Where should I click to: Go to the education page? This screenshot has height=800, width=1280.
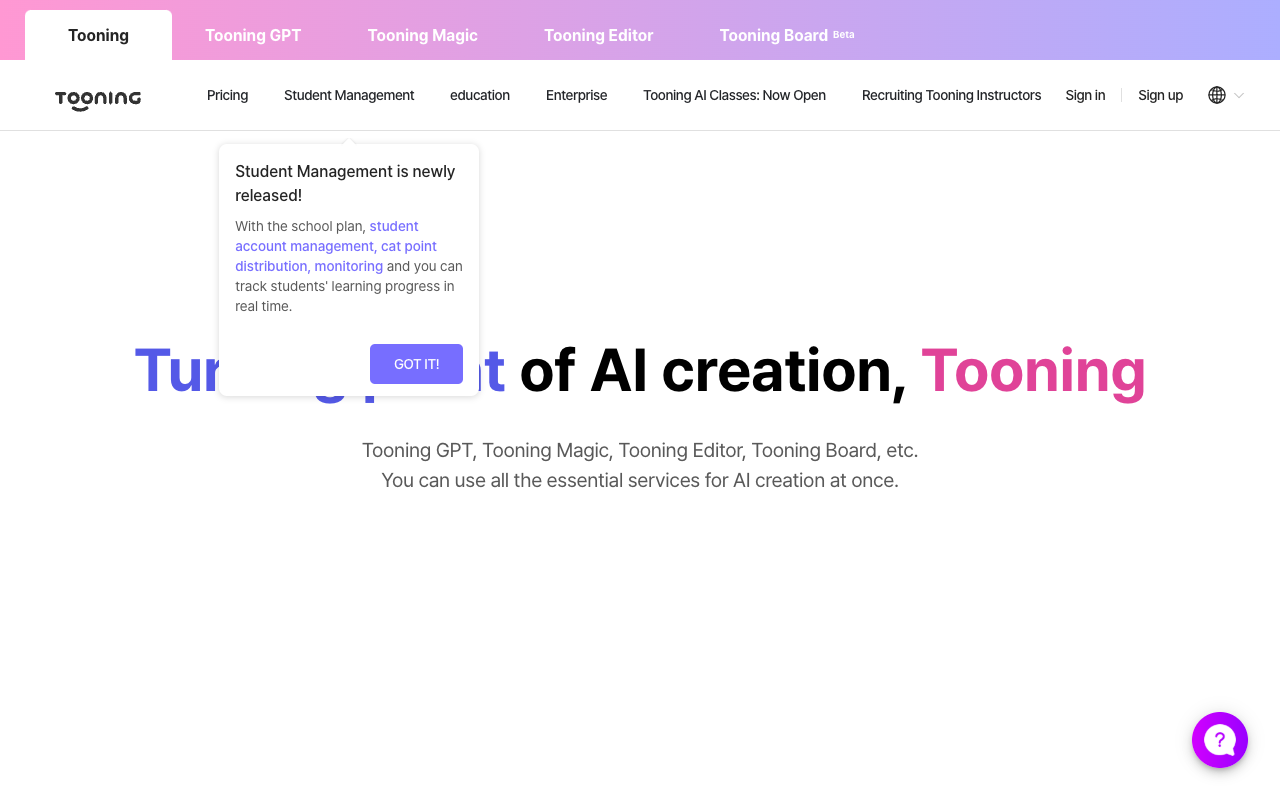click(480, 95)
